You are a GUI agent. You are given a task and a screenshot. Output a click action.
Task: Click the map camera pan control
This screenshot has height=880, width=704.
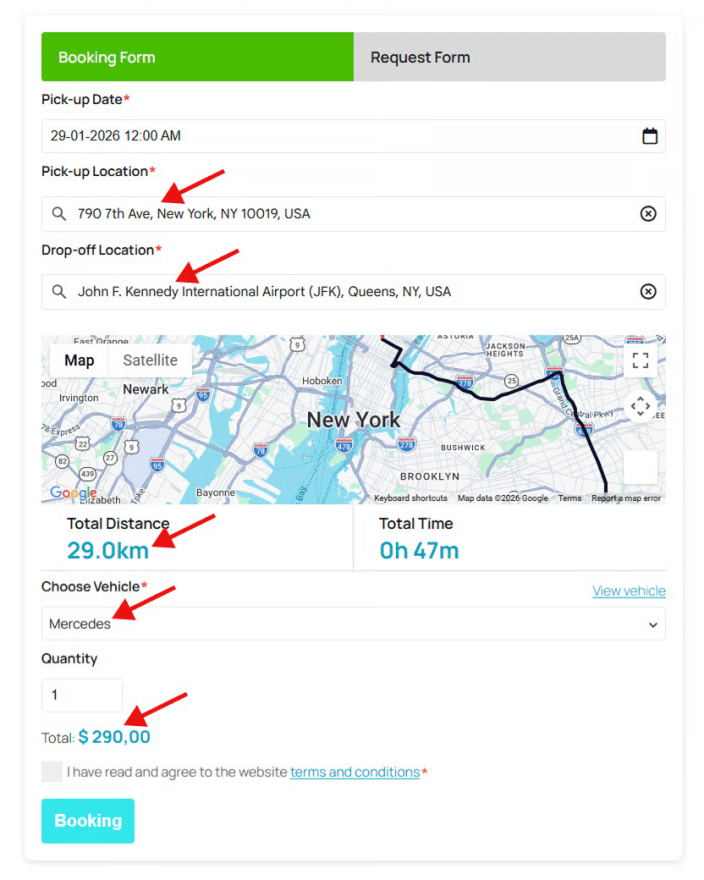click(640, 406)
